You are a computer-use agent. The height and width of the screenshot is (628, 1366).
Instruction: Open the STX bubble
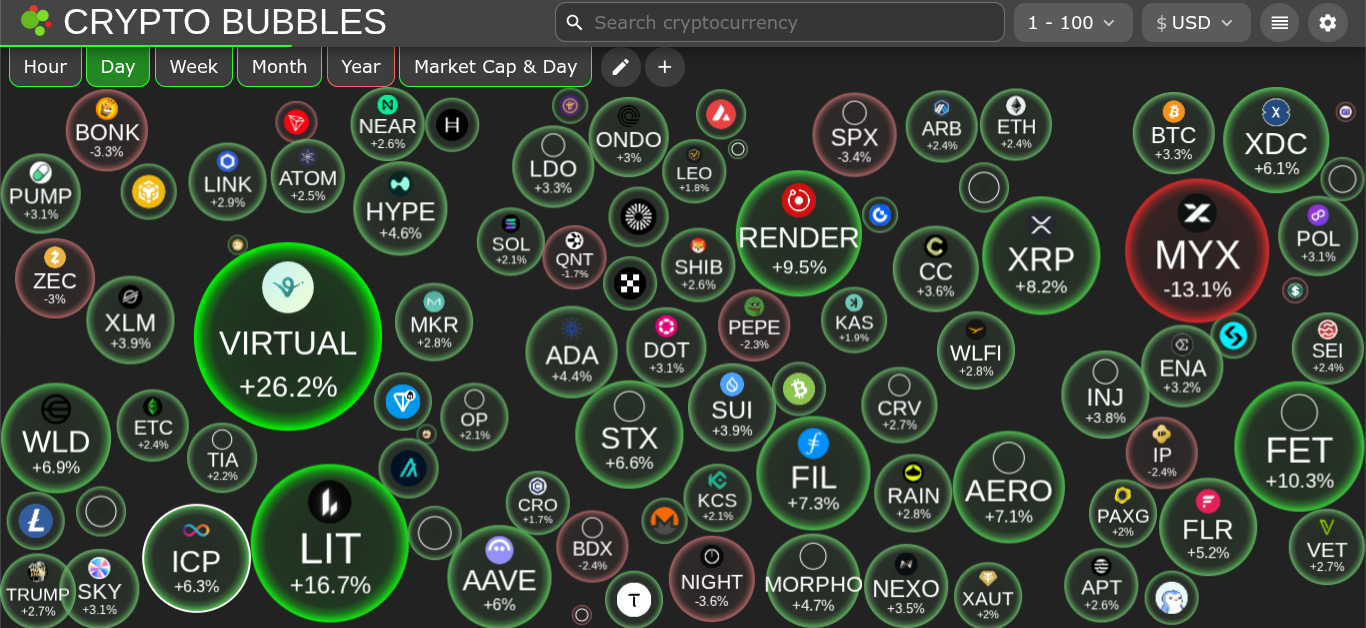pyautogui.click(x=629, y=434)
